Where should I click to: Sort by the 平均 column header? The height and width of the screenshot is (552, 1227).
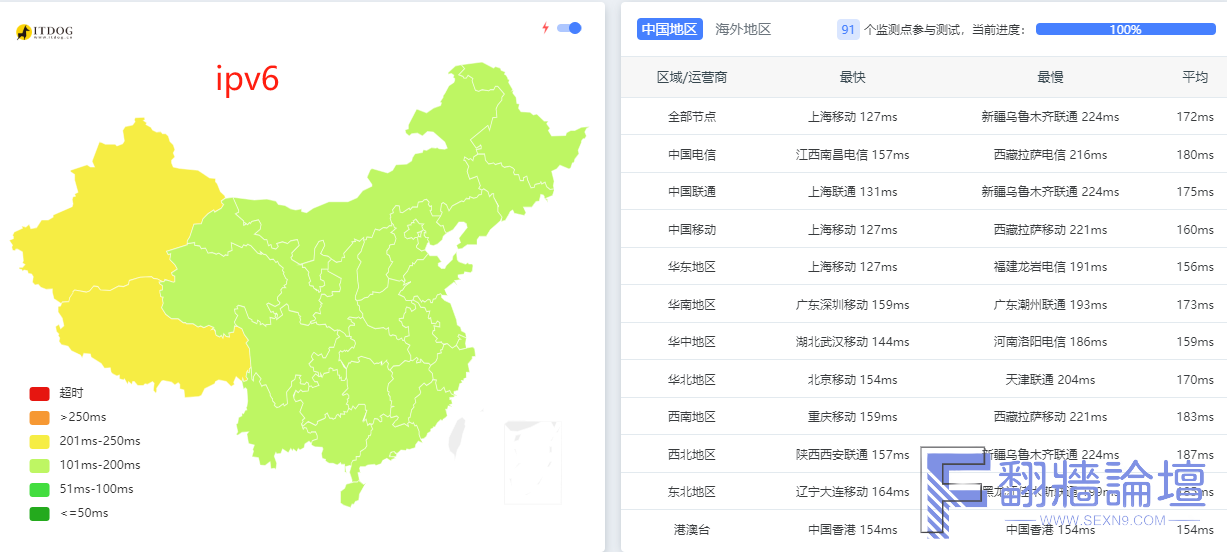pyautogui.click(x=1194, y=77)
